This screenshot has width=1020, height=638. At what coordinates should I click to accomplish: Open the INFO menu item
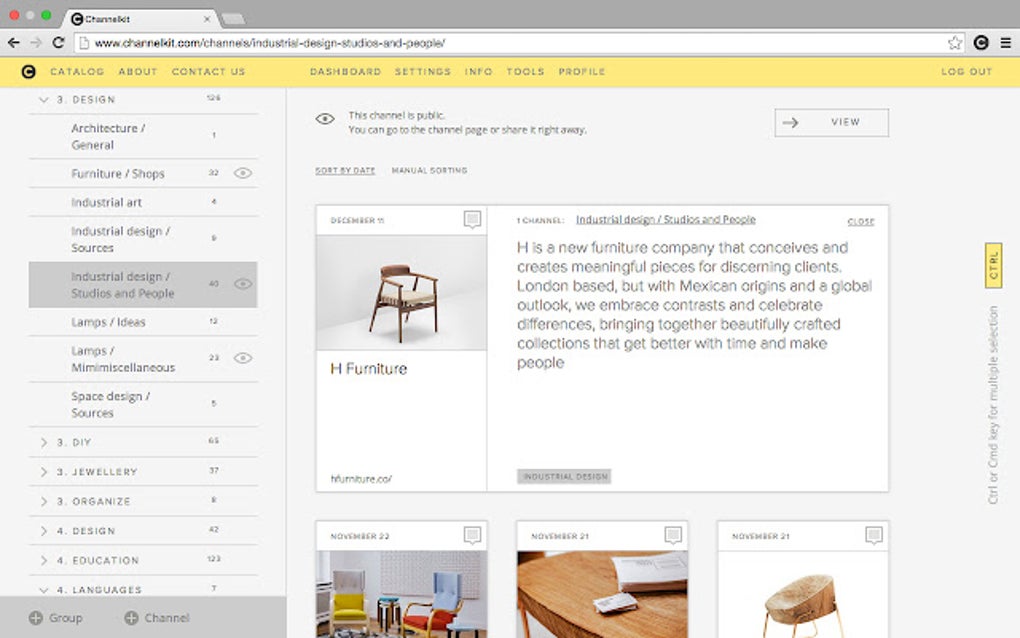click(479, 72)
